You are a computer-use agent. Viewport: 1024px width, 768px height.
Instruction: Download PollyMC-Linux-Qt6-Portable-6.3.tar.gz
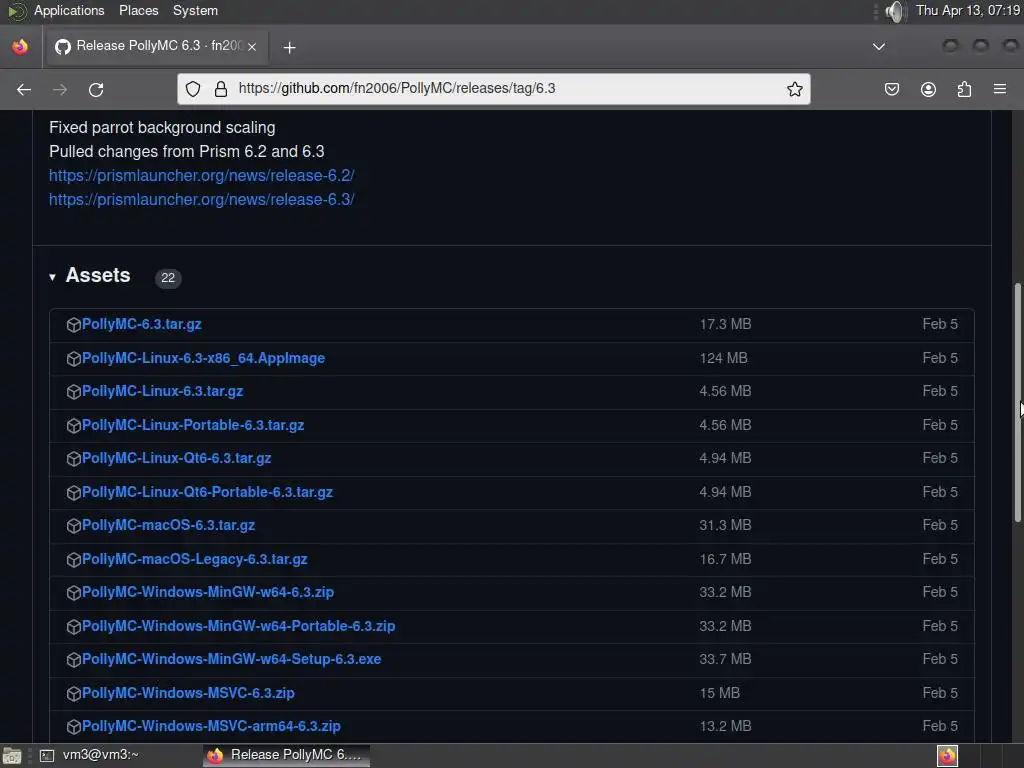click(207, 492)
